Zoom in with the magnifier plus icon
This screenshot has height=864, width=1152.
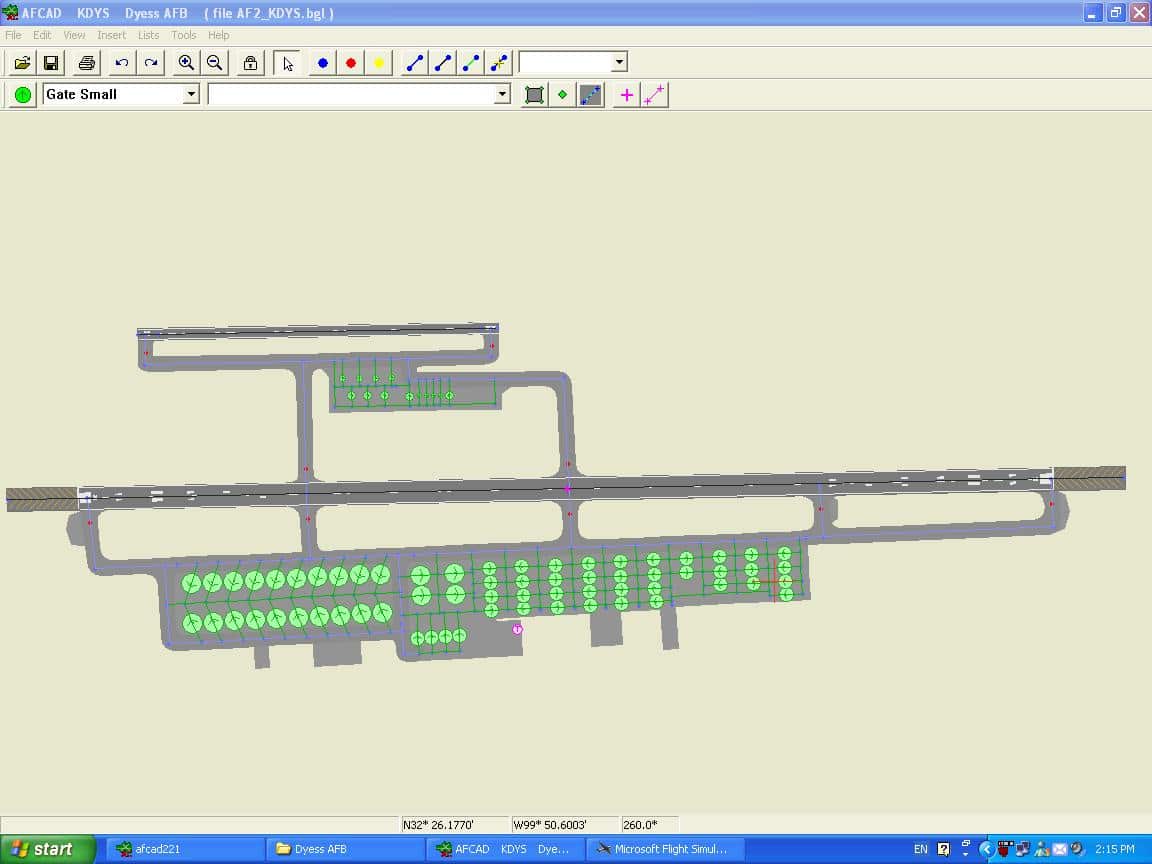coord(186,63)
